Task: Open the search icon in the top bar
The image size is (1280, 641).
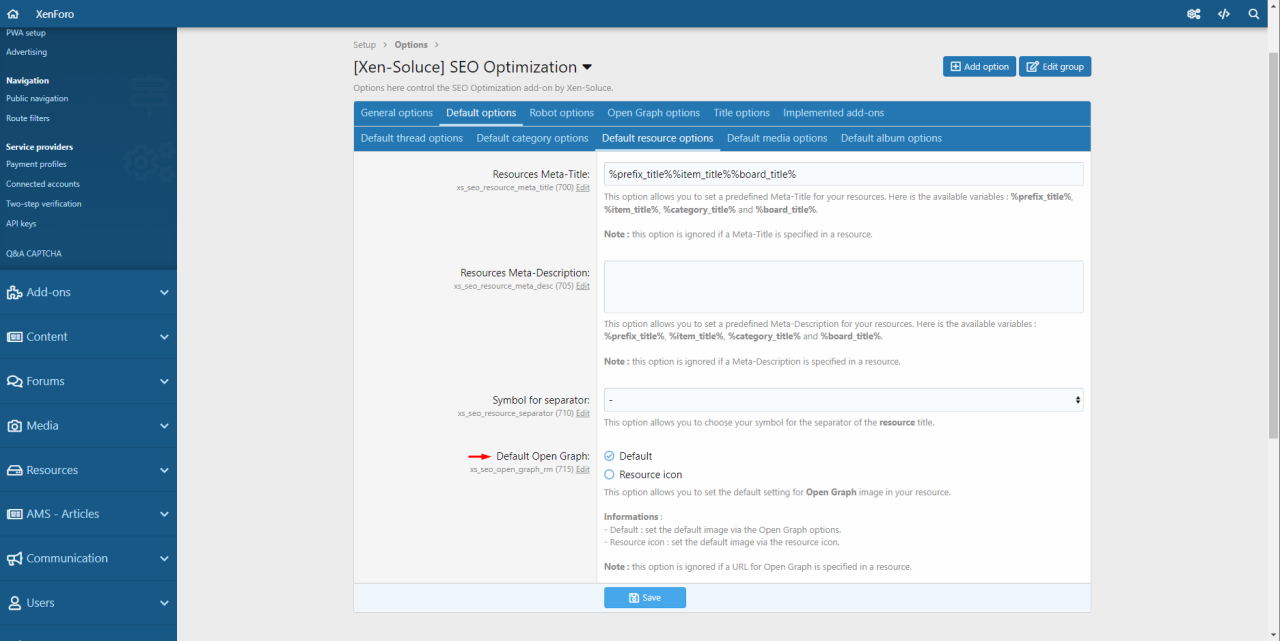Action: tap(1253, 13)
